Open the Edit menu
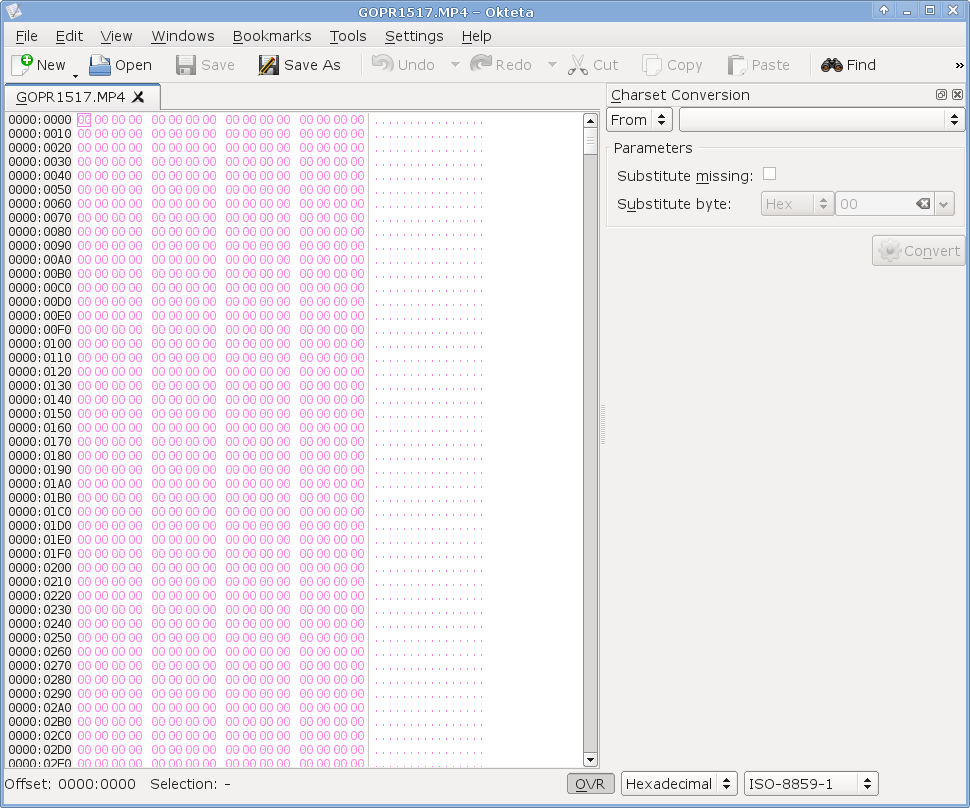The image size is (970, 808). pos(69,36)
